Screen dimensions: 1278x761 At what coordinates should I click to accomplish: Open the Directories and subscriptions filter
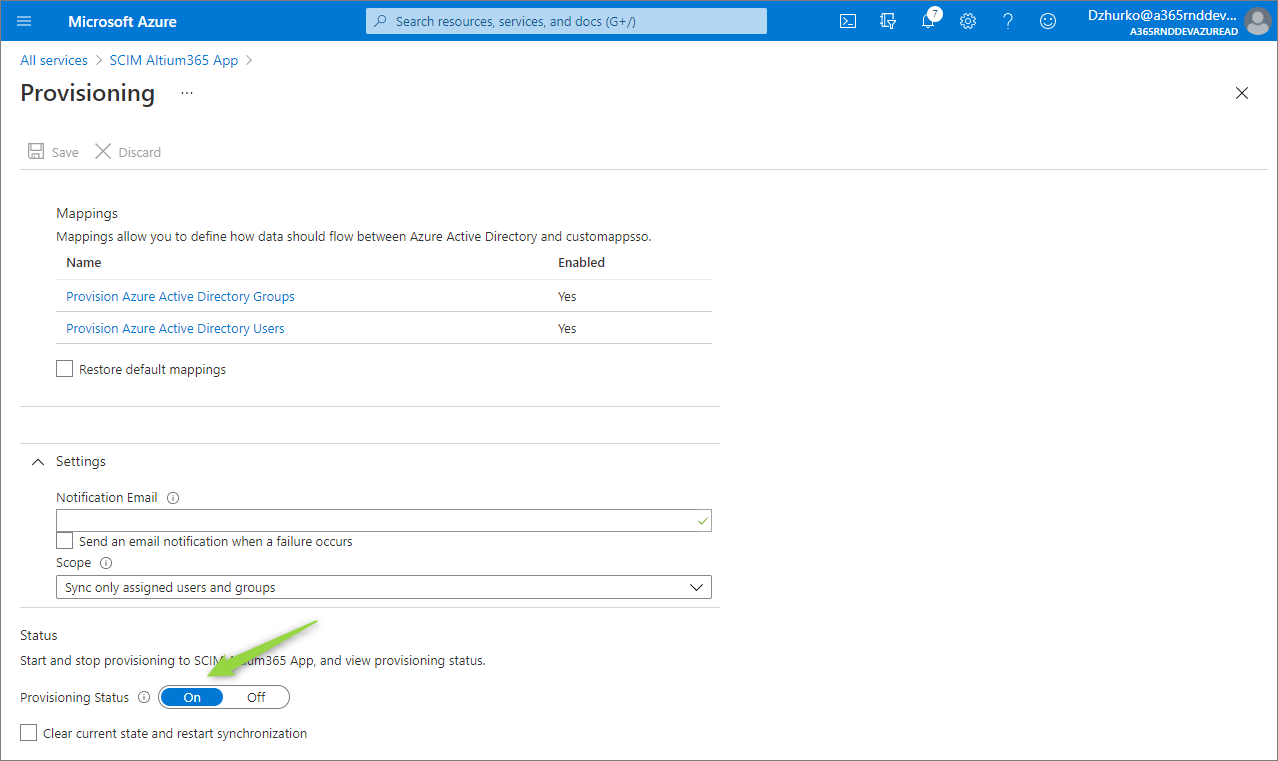click(x=888, y=21)
